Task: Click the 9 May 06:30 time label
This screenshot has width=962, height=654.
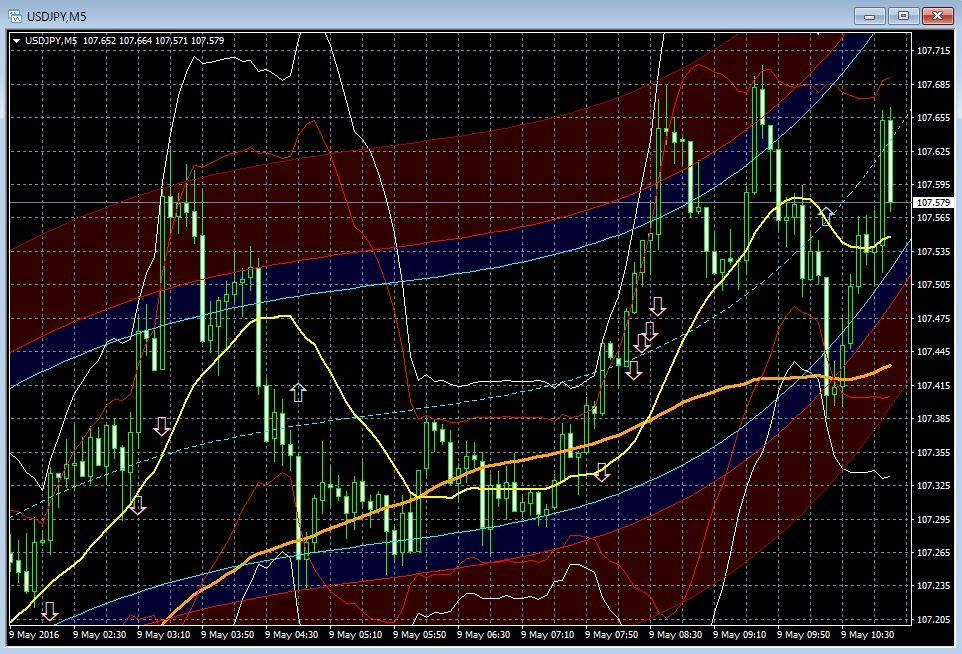Action: (x=483, y=634)
